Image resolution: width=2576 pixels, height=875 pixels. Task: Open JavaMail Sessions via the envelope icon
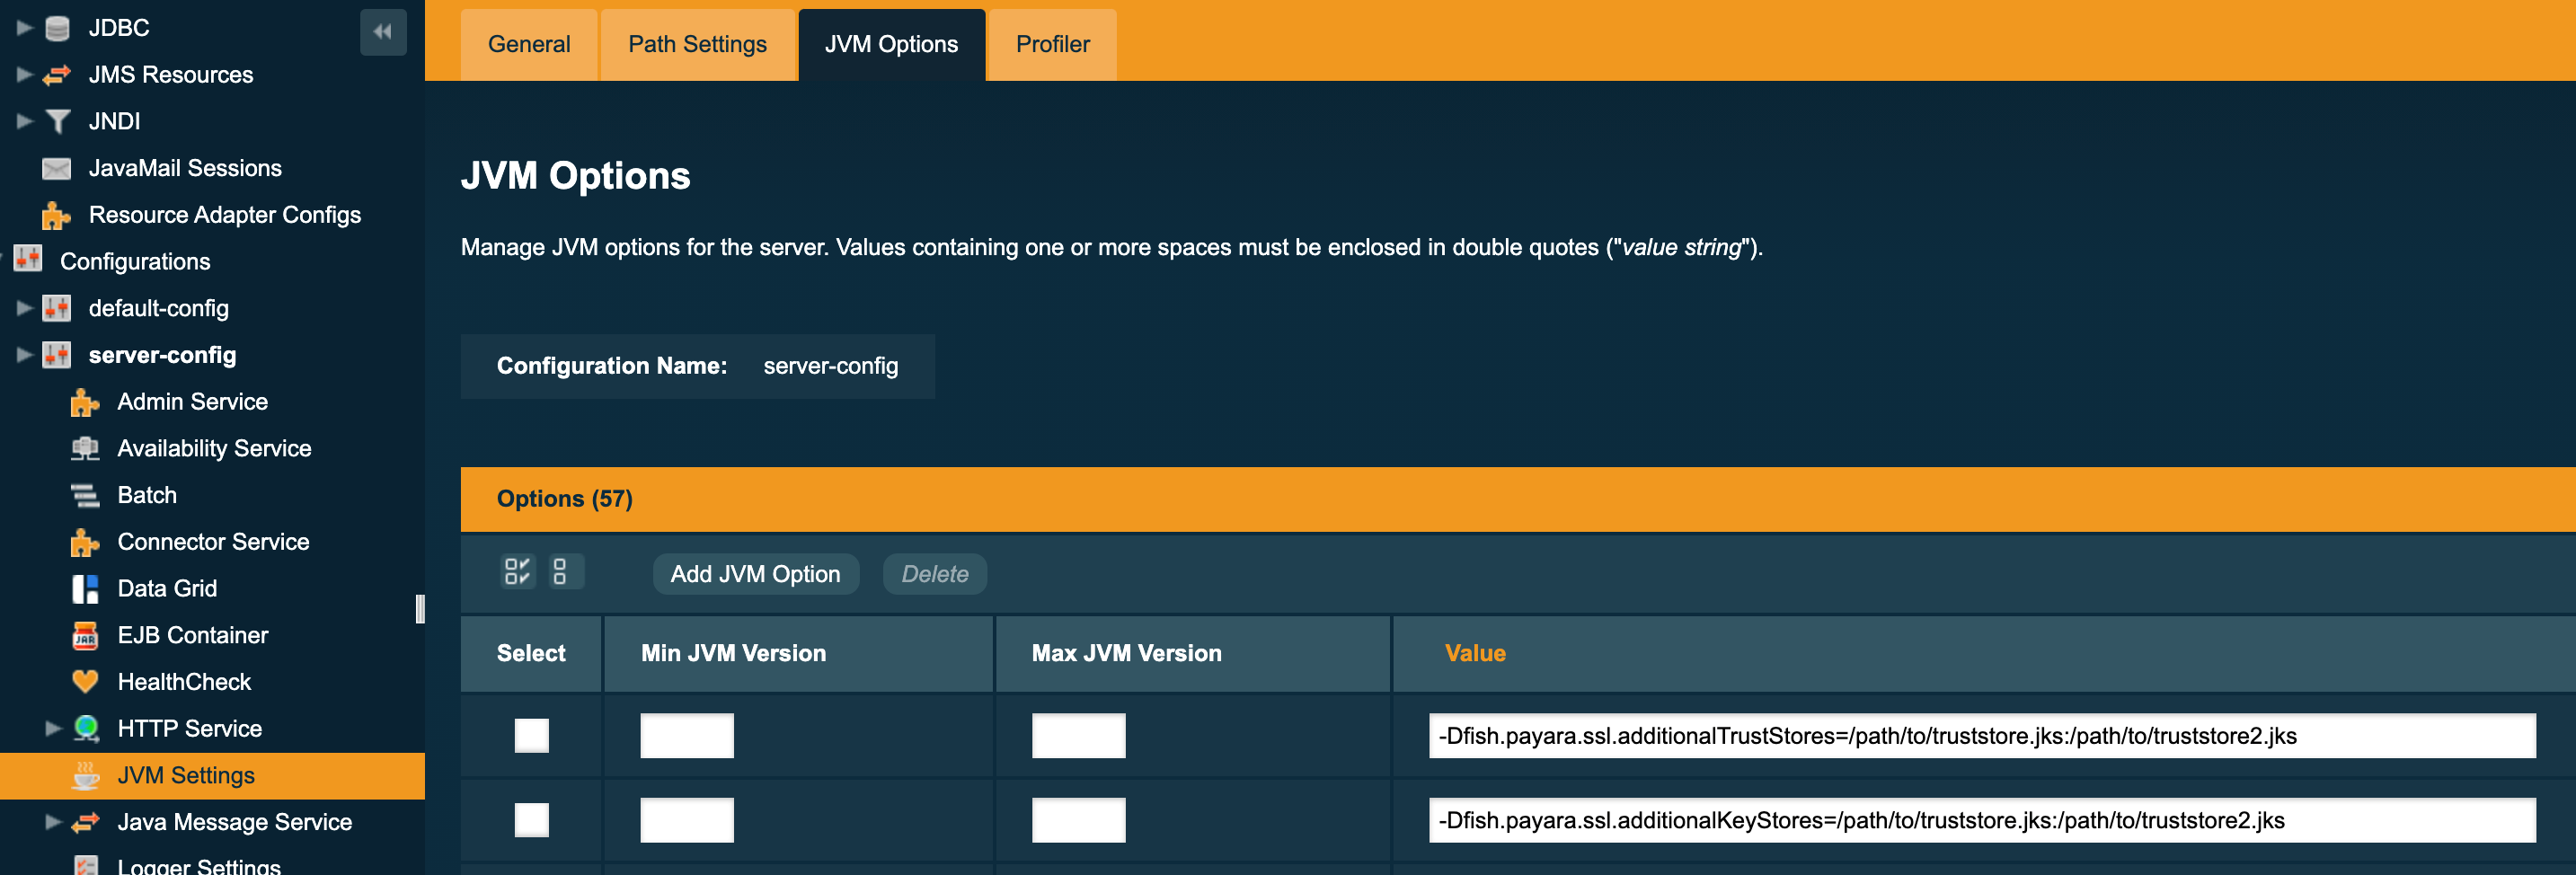click(57, 167)
